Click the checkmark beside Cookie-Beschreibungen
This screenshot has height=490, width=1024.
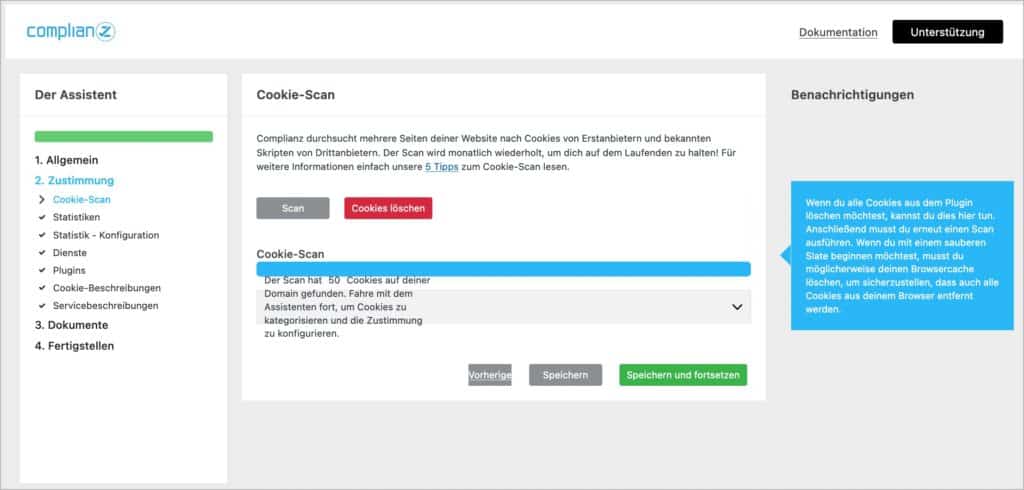pos(42,287)
